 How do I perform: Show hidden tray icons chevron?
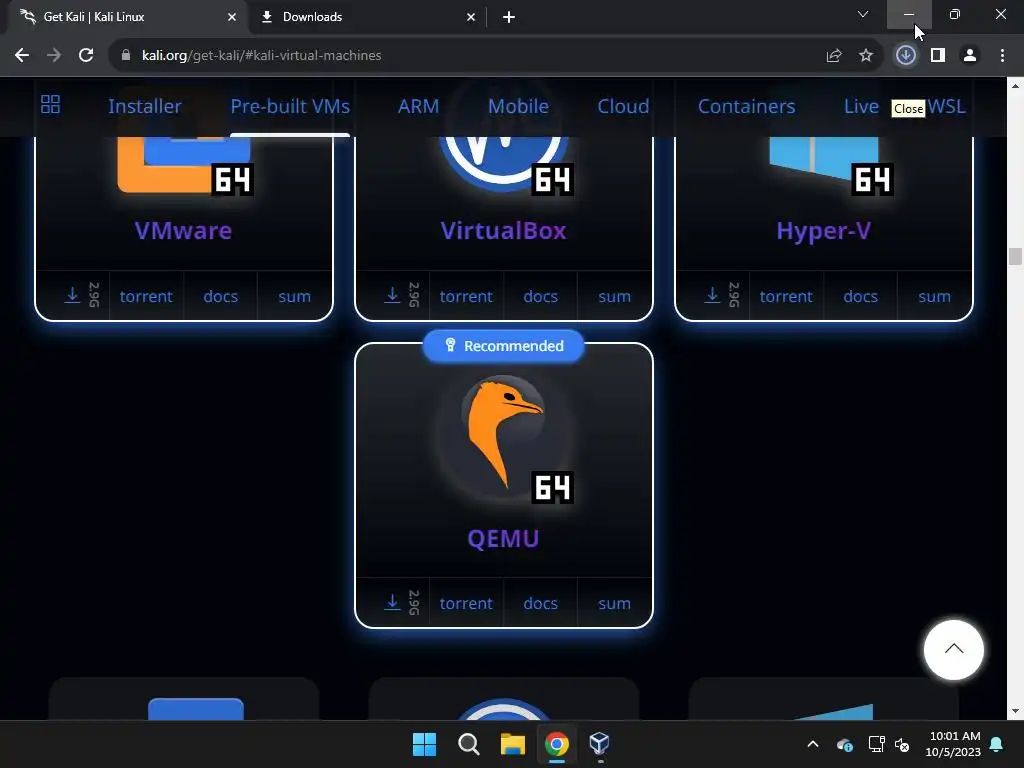(813, 744)
